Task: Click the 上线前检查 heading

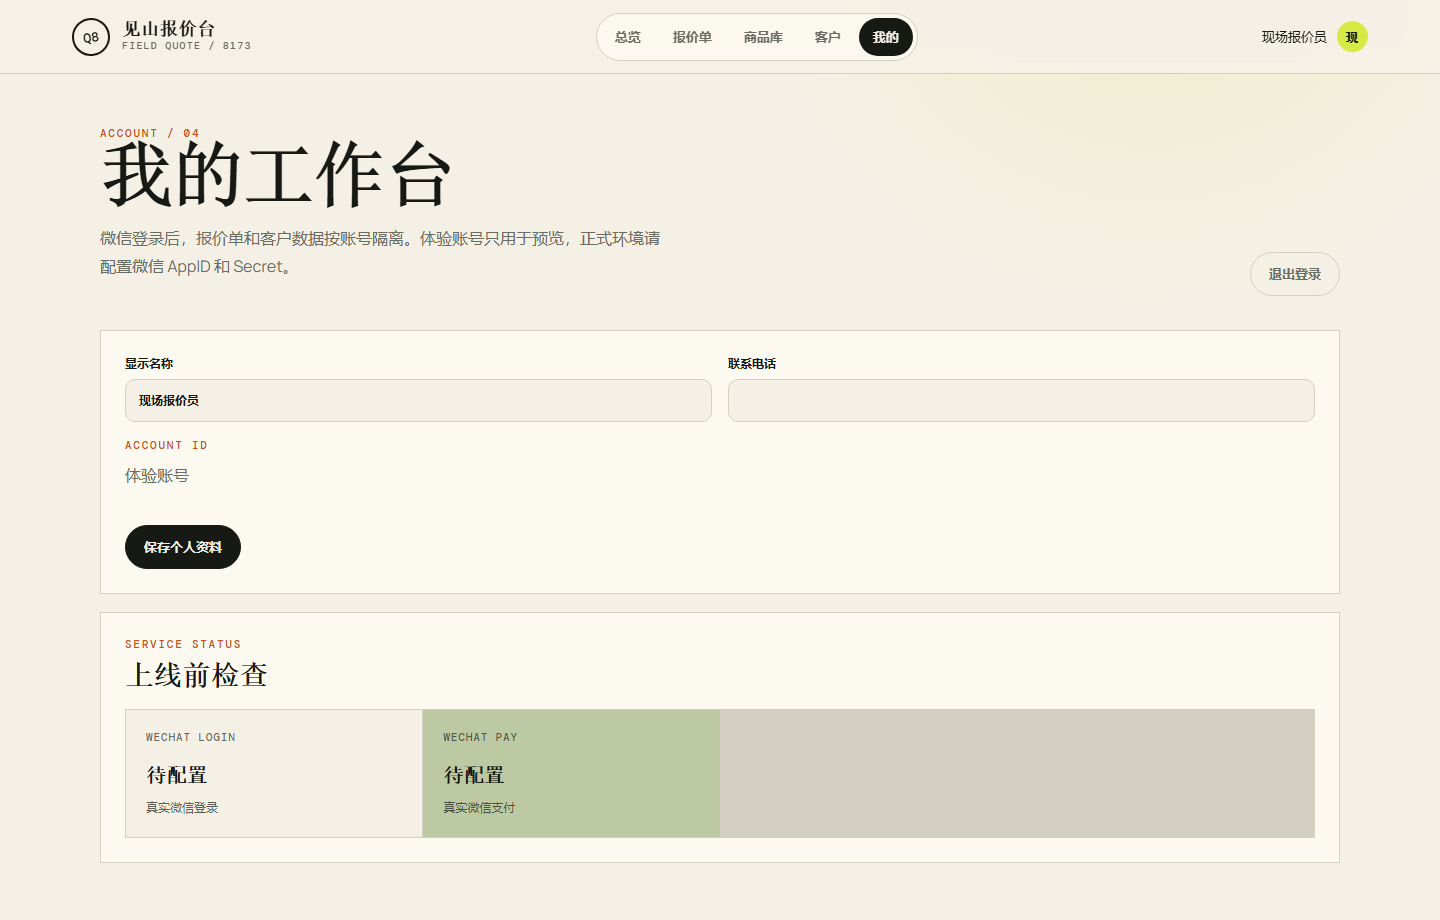Action: click(x=197, y=675)
